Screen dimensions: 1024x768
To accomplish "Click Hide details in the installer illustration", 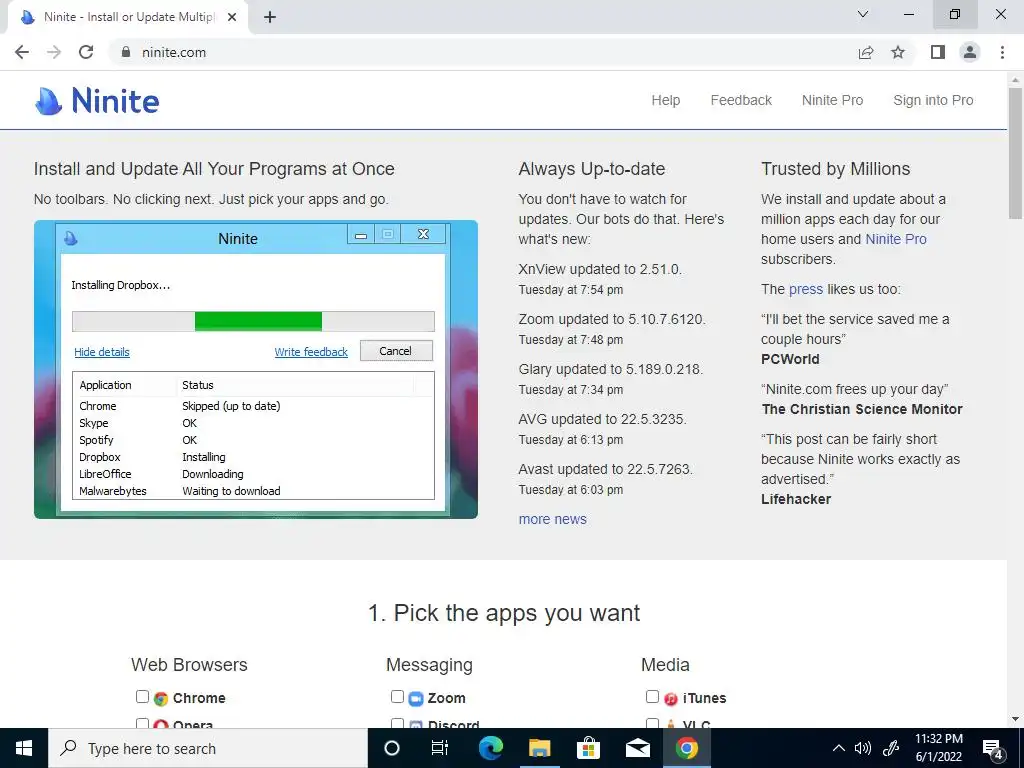I will click(x=102, y=352).
